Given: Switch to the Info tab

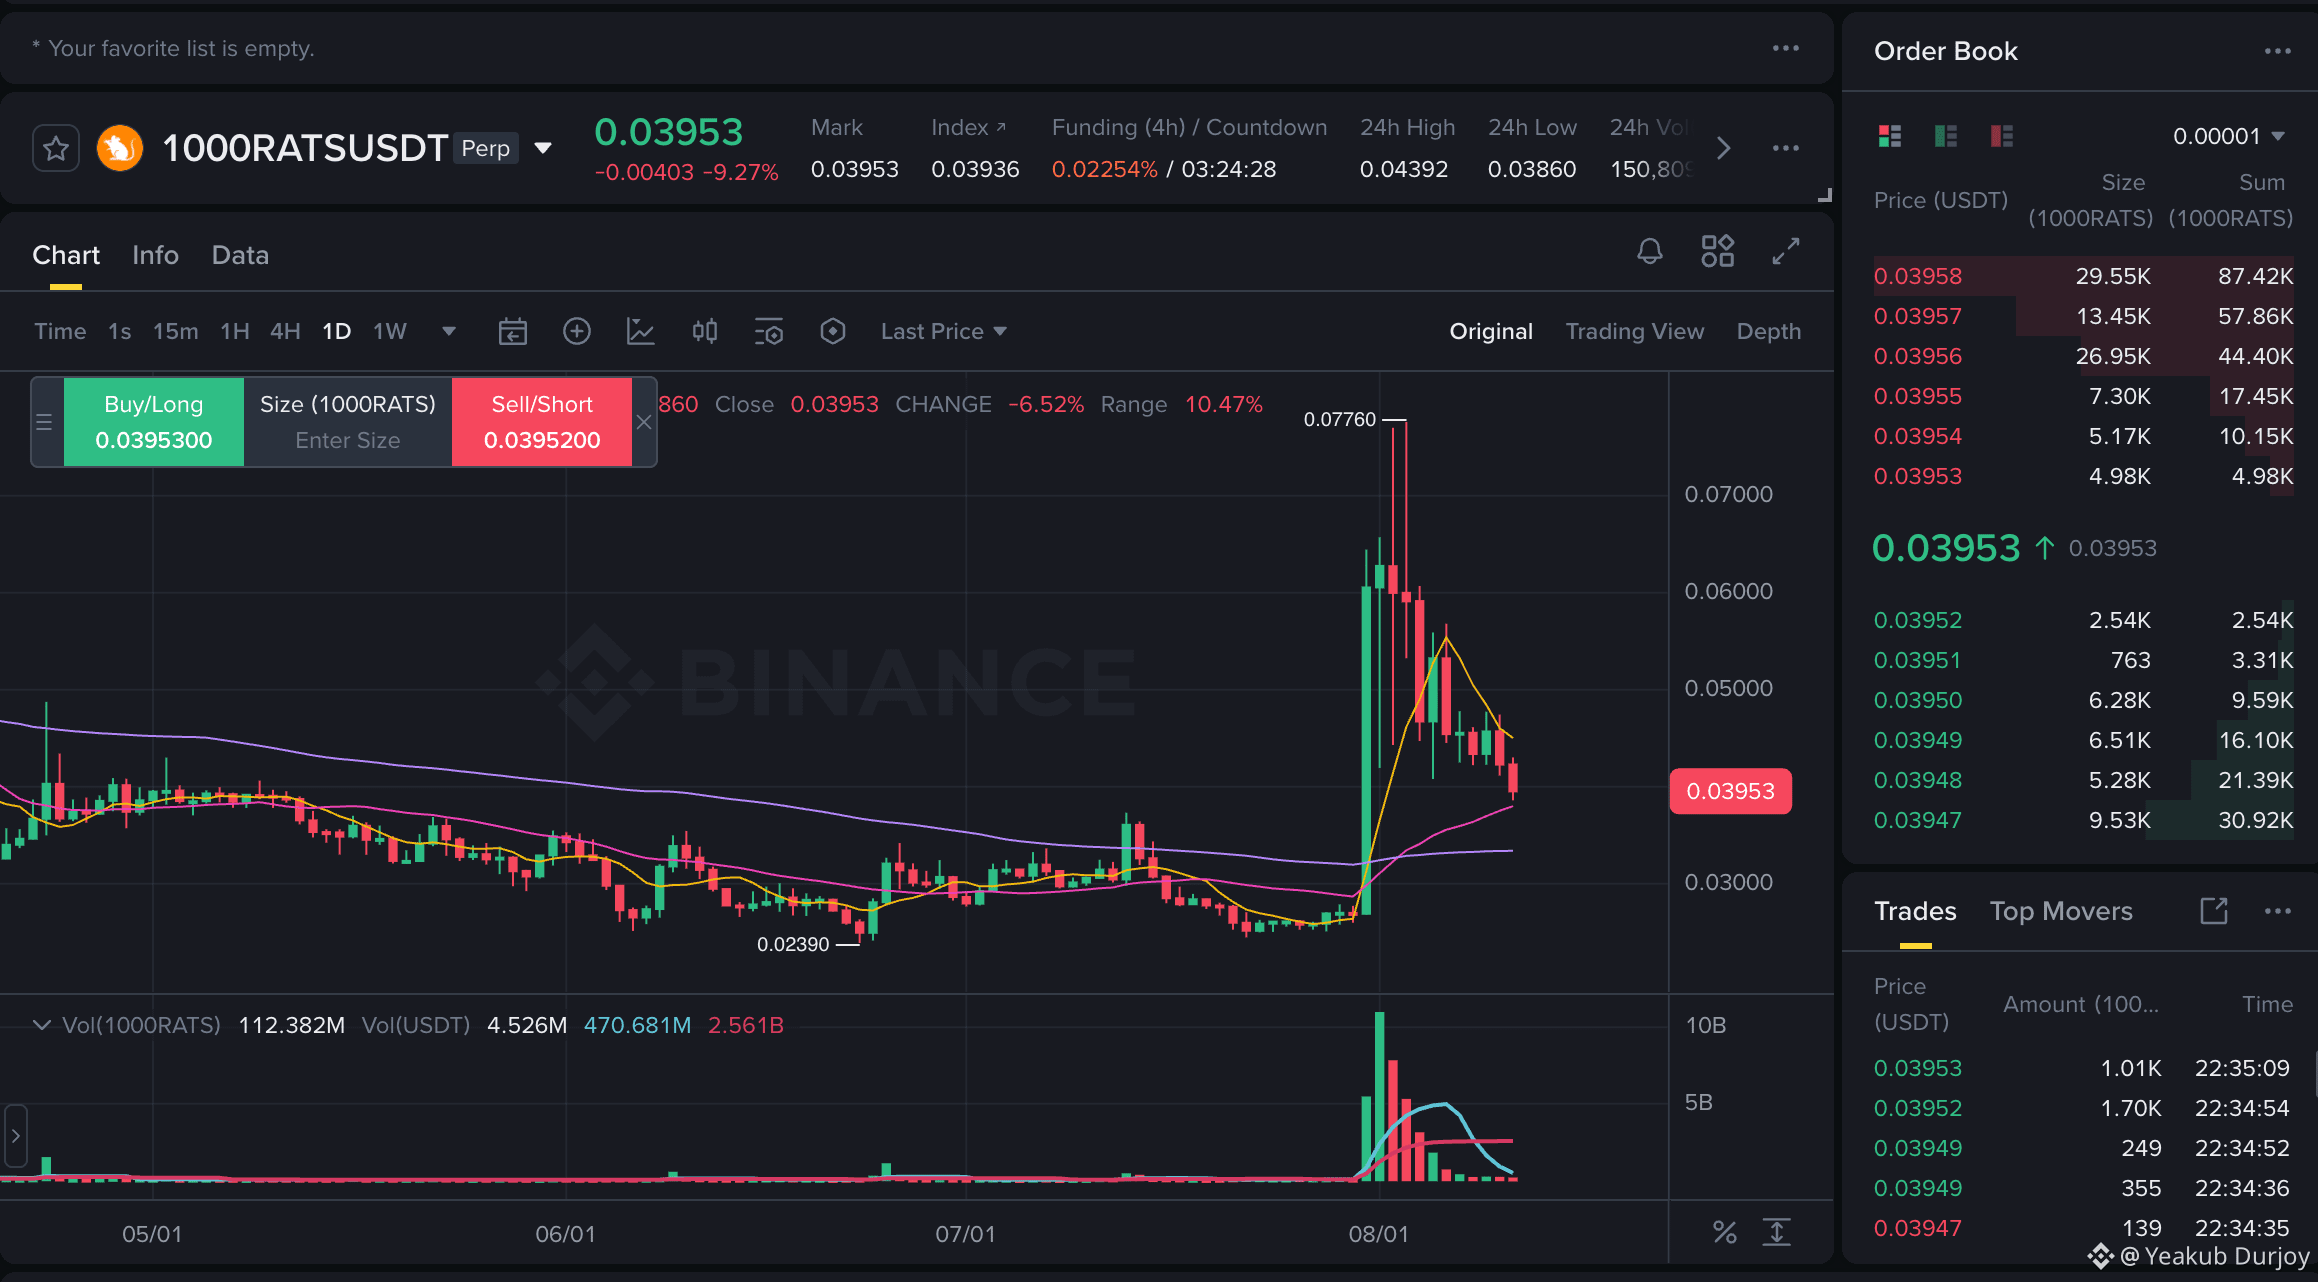Looking at the screenshot, I should (x=155, y=255).
